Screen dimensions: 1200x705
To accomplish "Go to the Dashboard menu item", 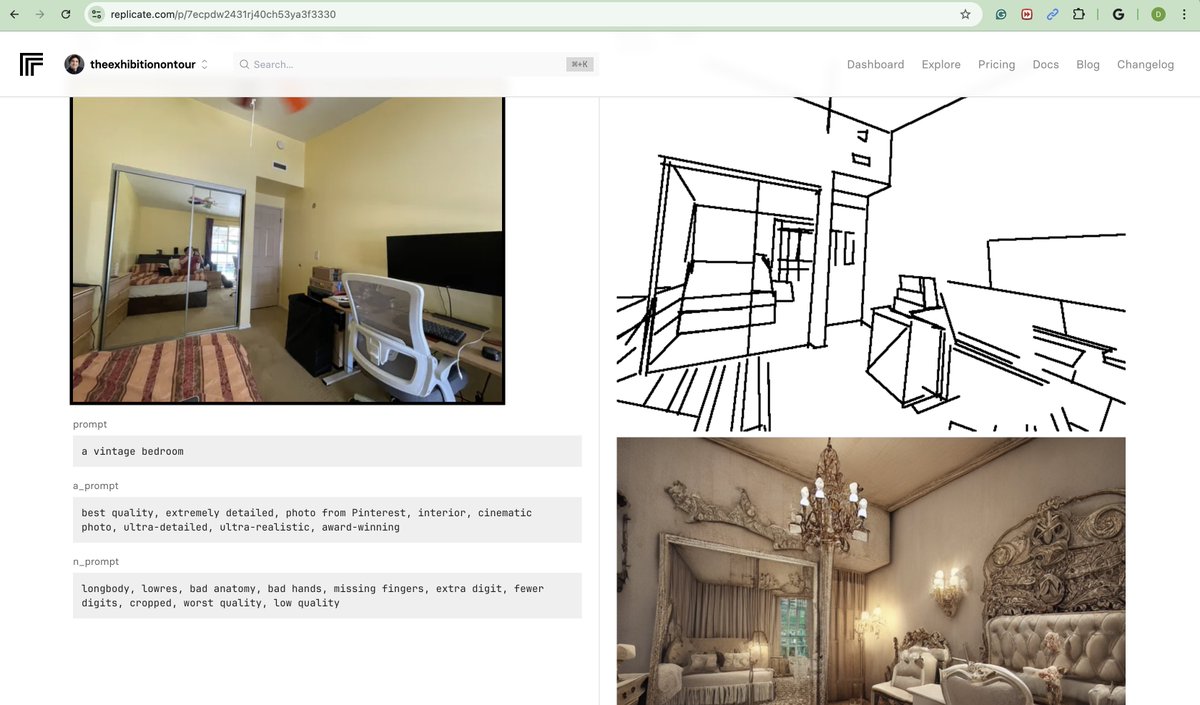I will coord(875,64).
